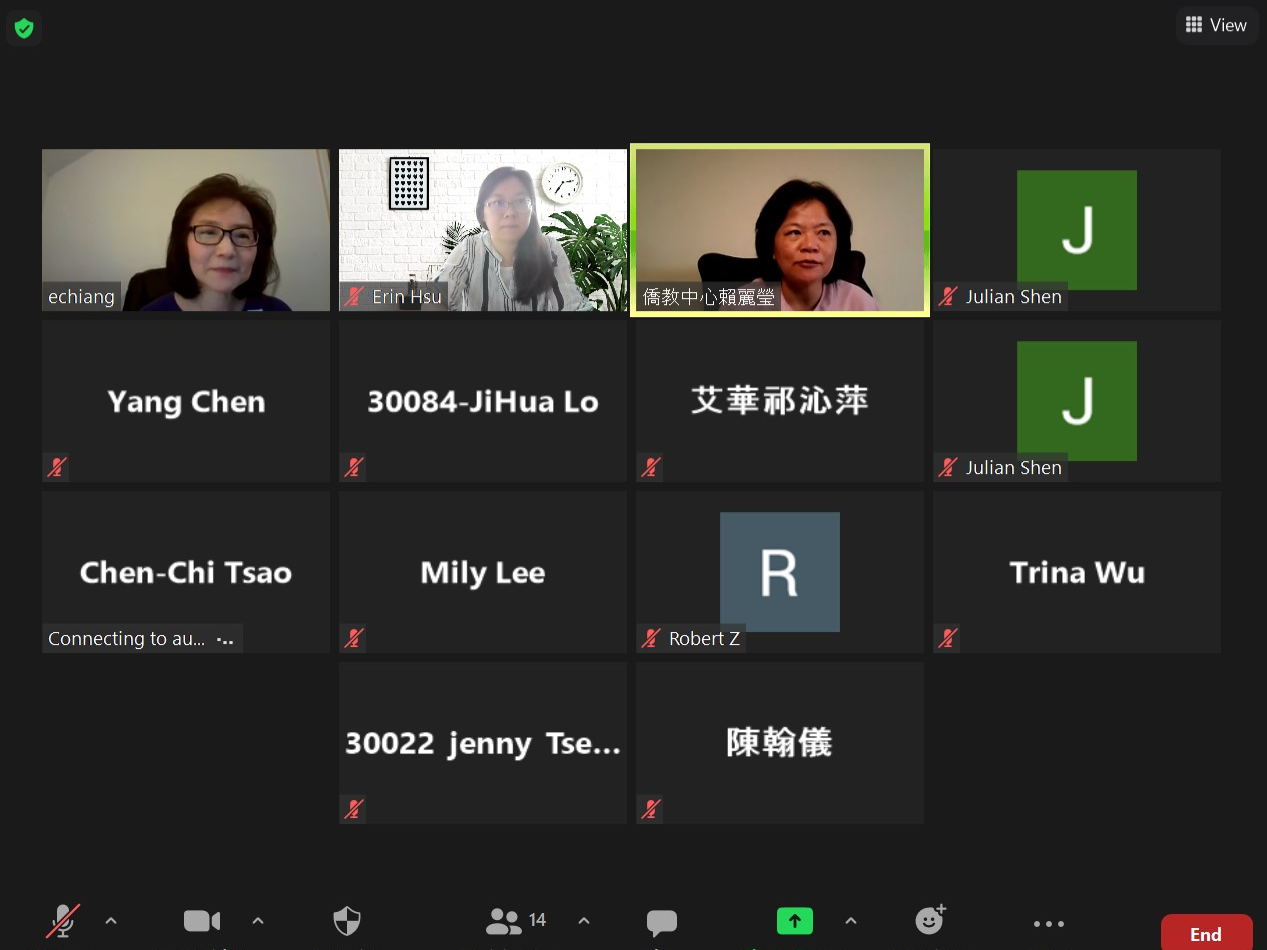
Task: Select the highlighted active speaker video tile
Action: pos(780,230)
